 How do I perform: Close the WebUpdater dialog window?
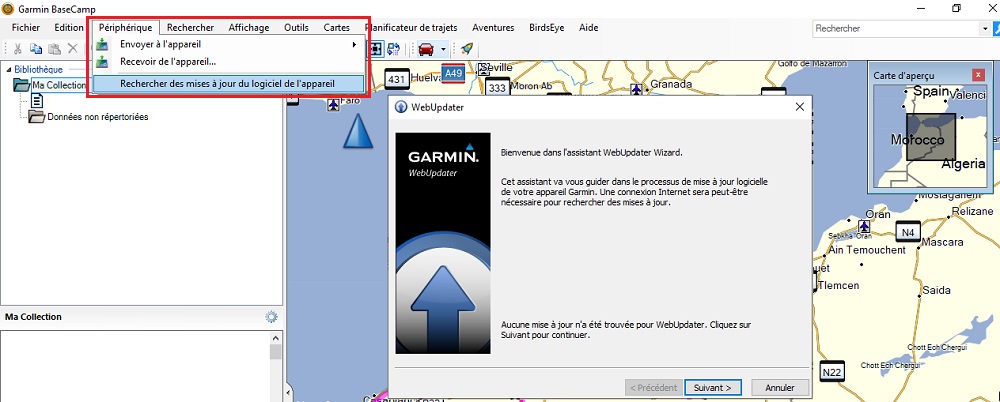pos(799,107)
